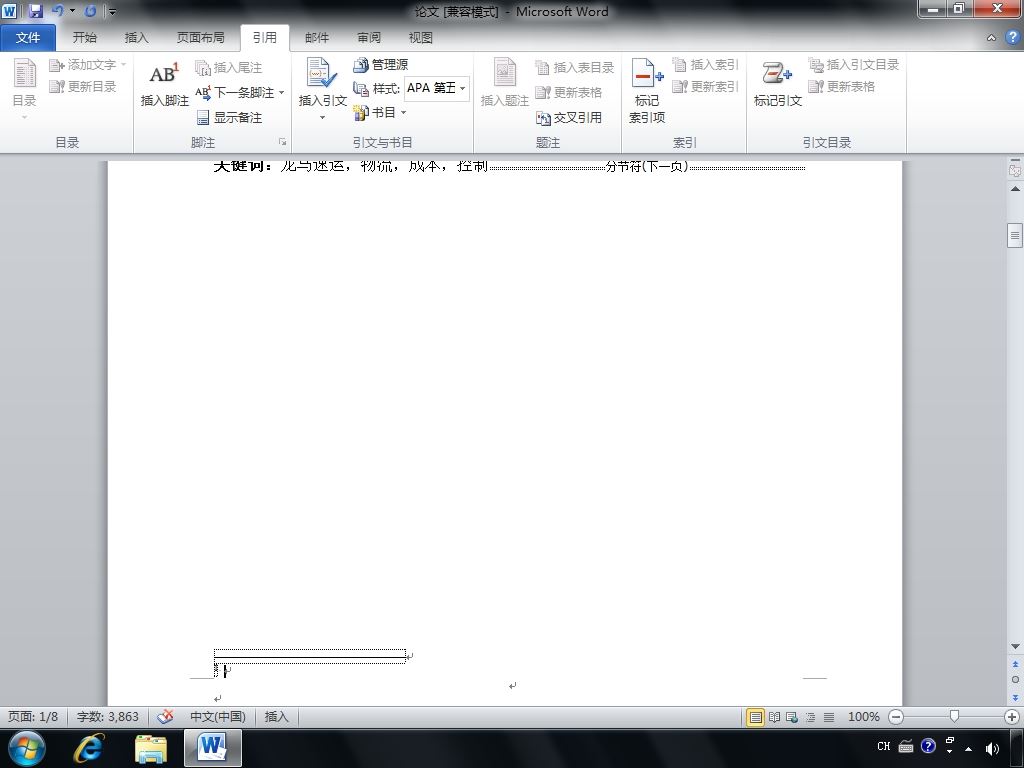Click 插入表目录 button
This screenshot has width=1024, height=768.
[575, 67]
